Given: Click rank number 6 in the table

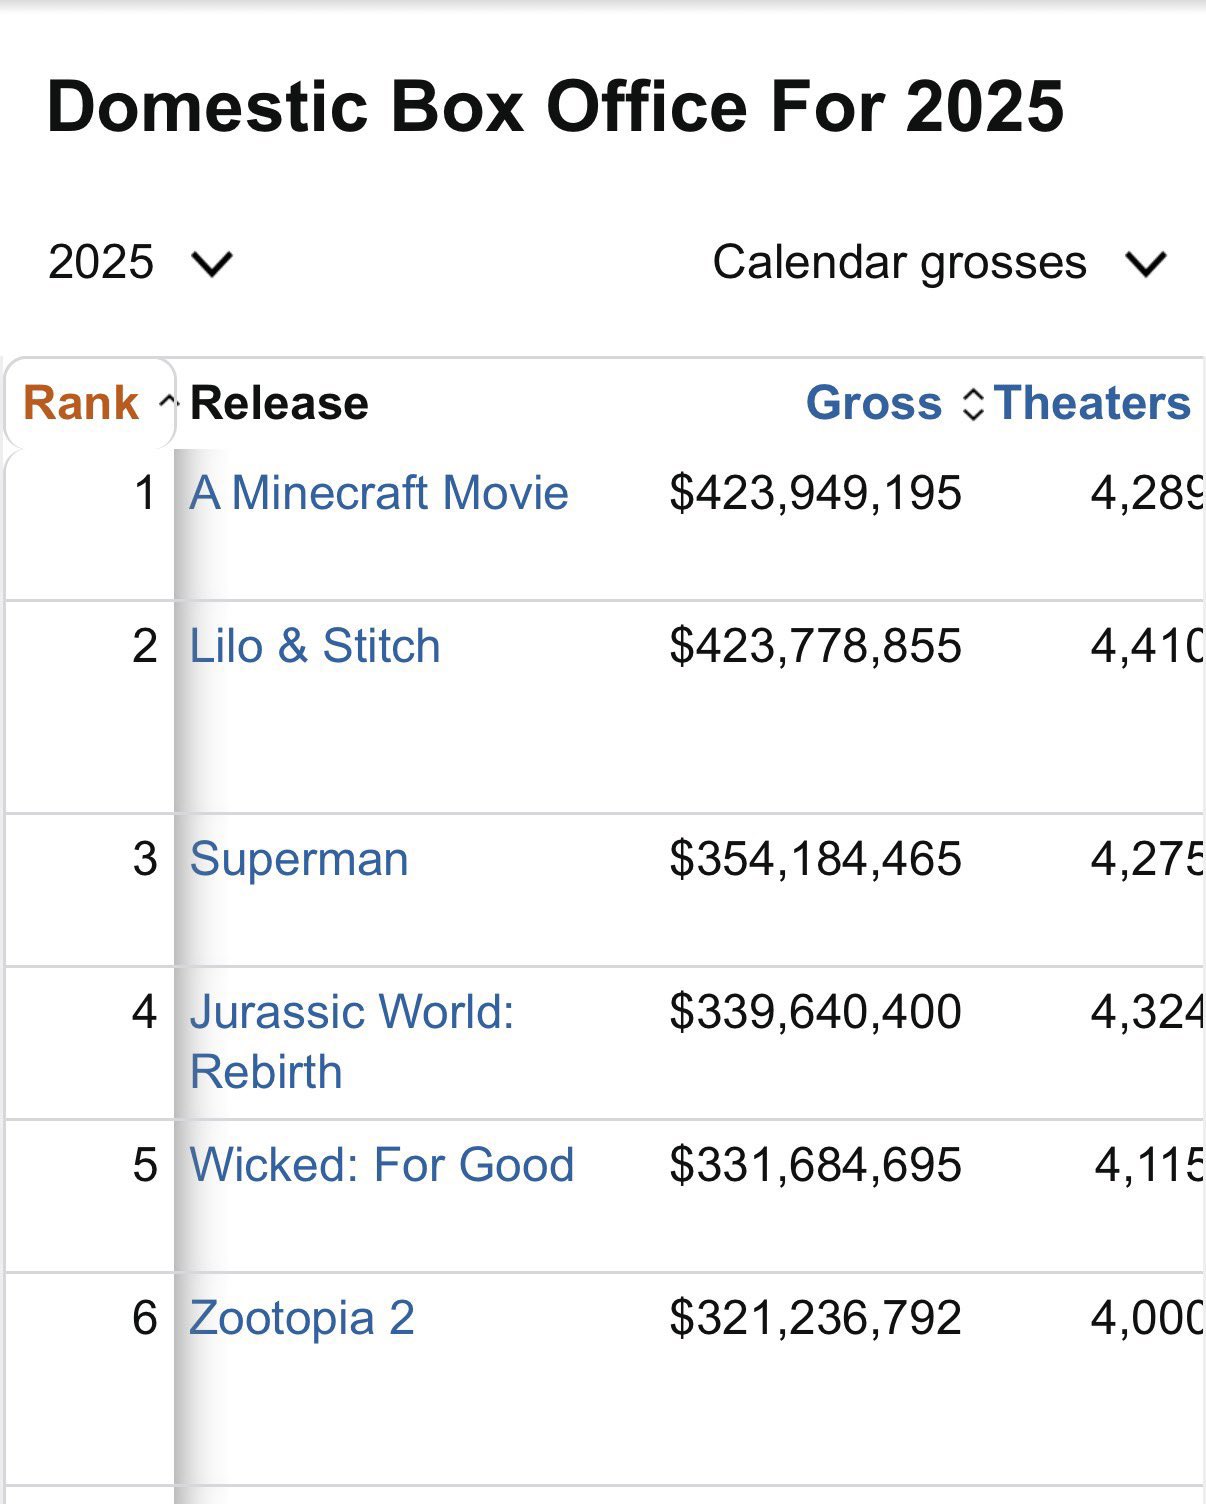Looking at the screenshot, I should [x=145, y=1318].
